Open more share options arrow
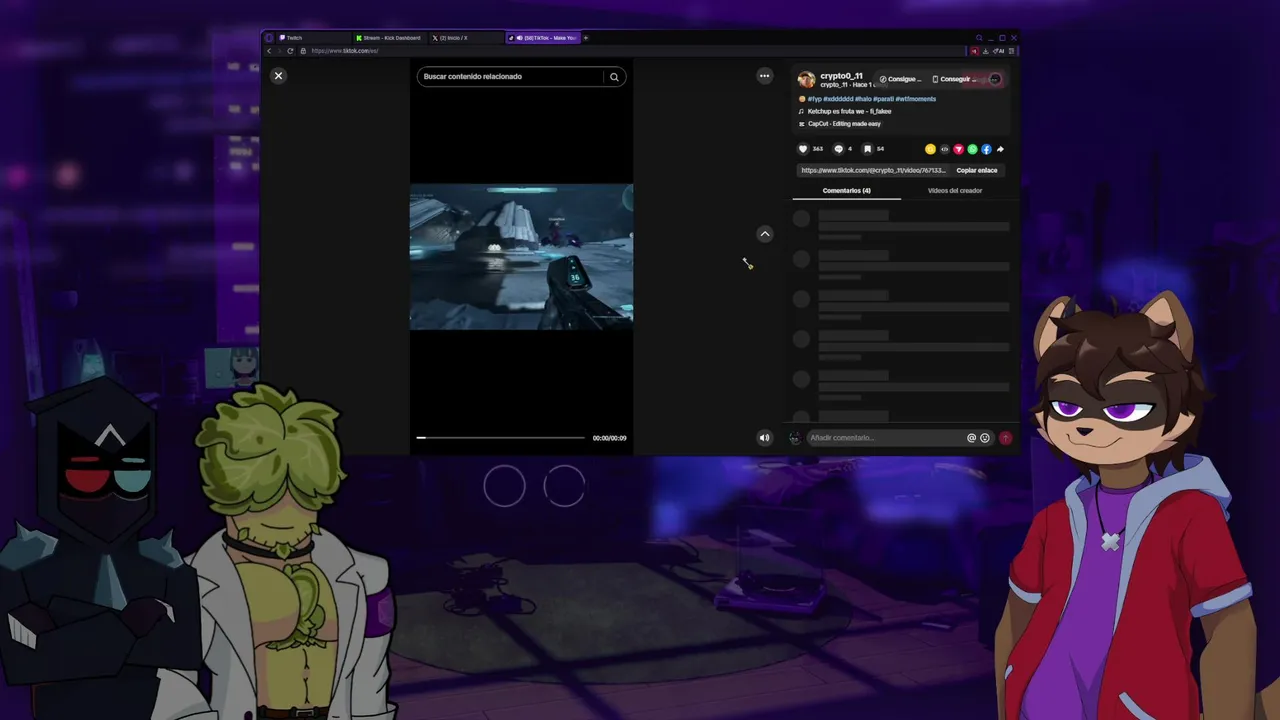1280x720 pixels. [1000, 149]
